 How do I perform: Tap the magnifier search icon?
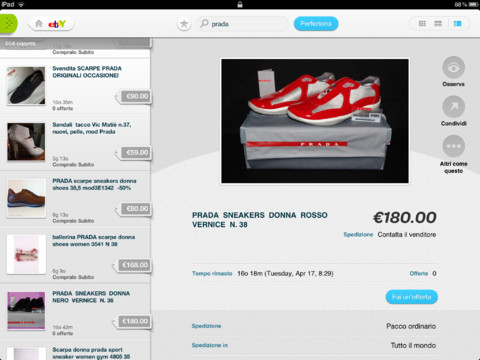tap(204, 23)
